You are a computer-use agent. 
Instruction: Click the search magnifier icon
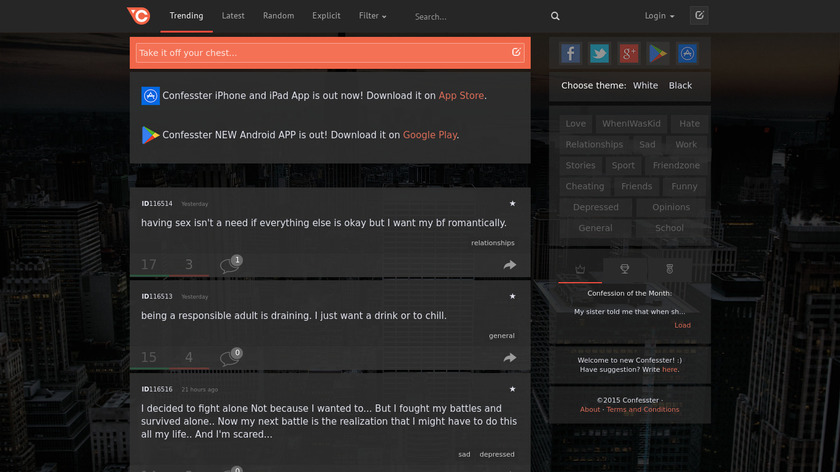pyautogui.click(x=555, y=16)
